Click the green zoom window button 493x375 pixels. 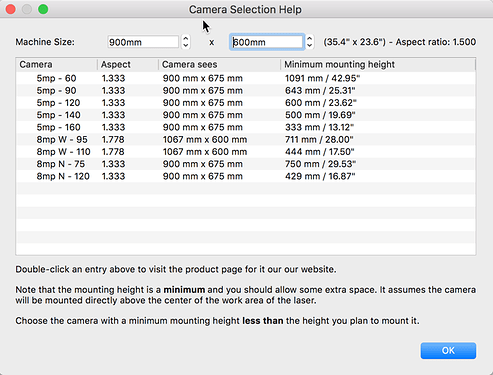pyautogui.click(x=43, y=9)
